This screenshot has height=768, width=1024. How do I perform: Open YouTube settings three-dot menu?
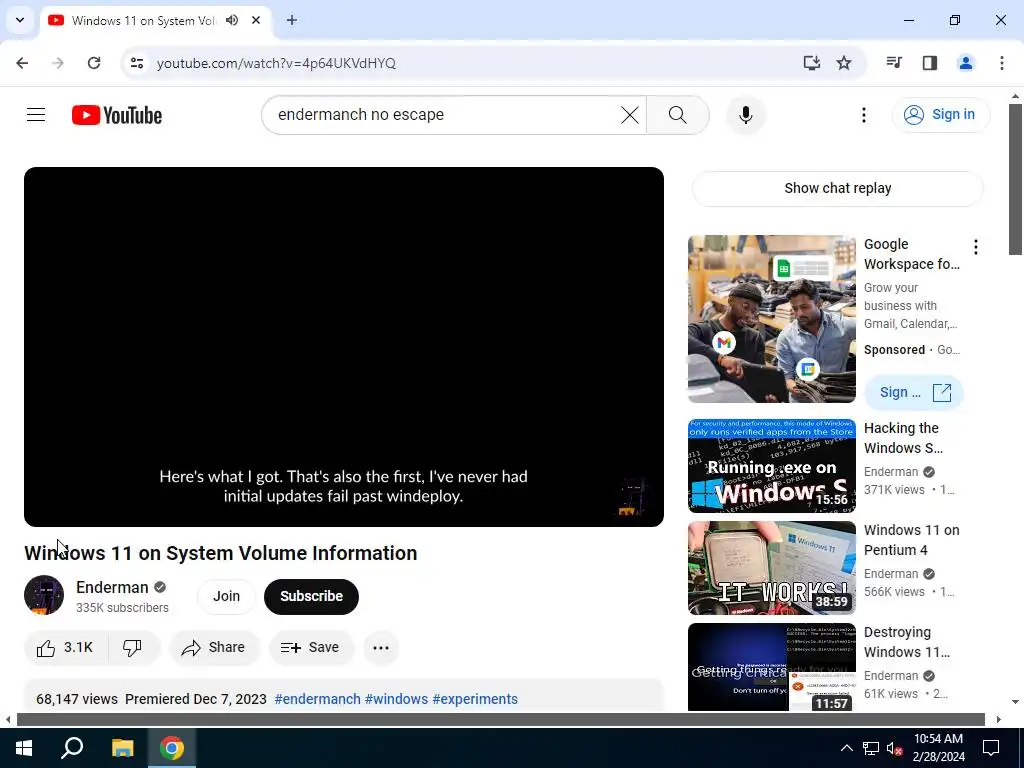coord(863,115)
